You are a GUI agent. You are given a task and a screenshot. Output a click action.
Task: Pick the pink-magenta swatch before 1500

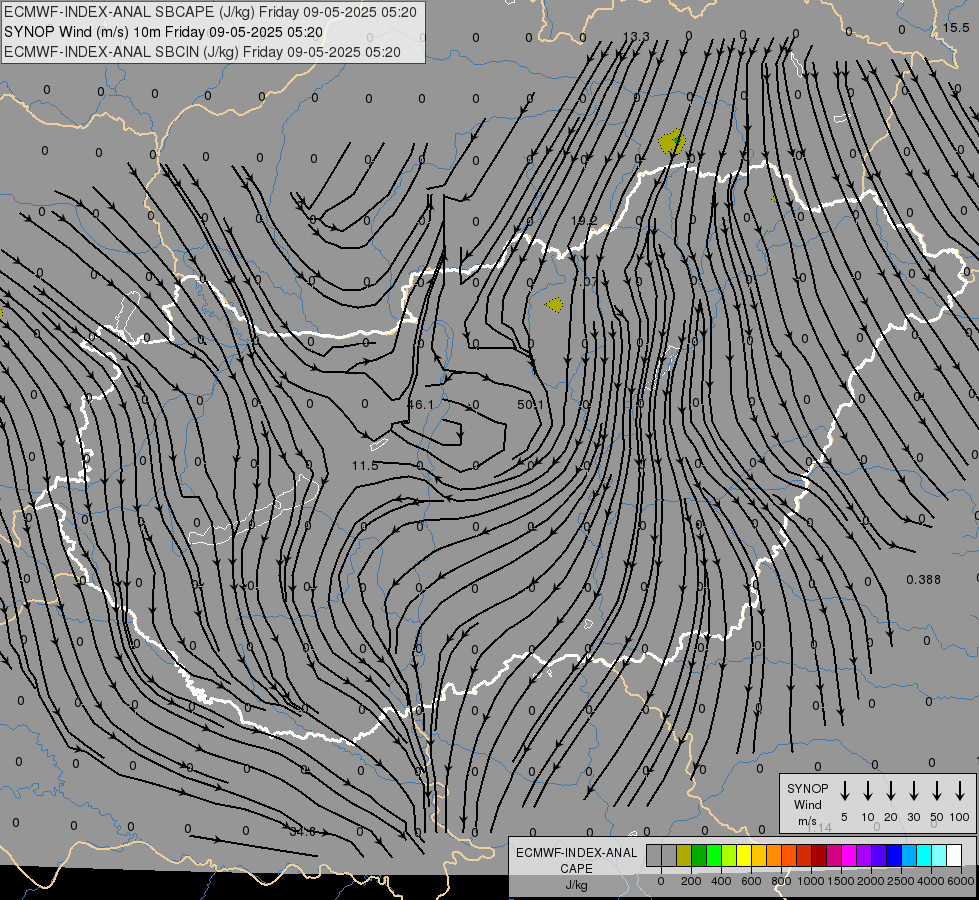point(834,855)
